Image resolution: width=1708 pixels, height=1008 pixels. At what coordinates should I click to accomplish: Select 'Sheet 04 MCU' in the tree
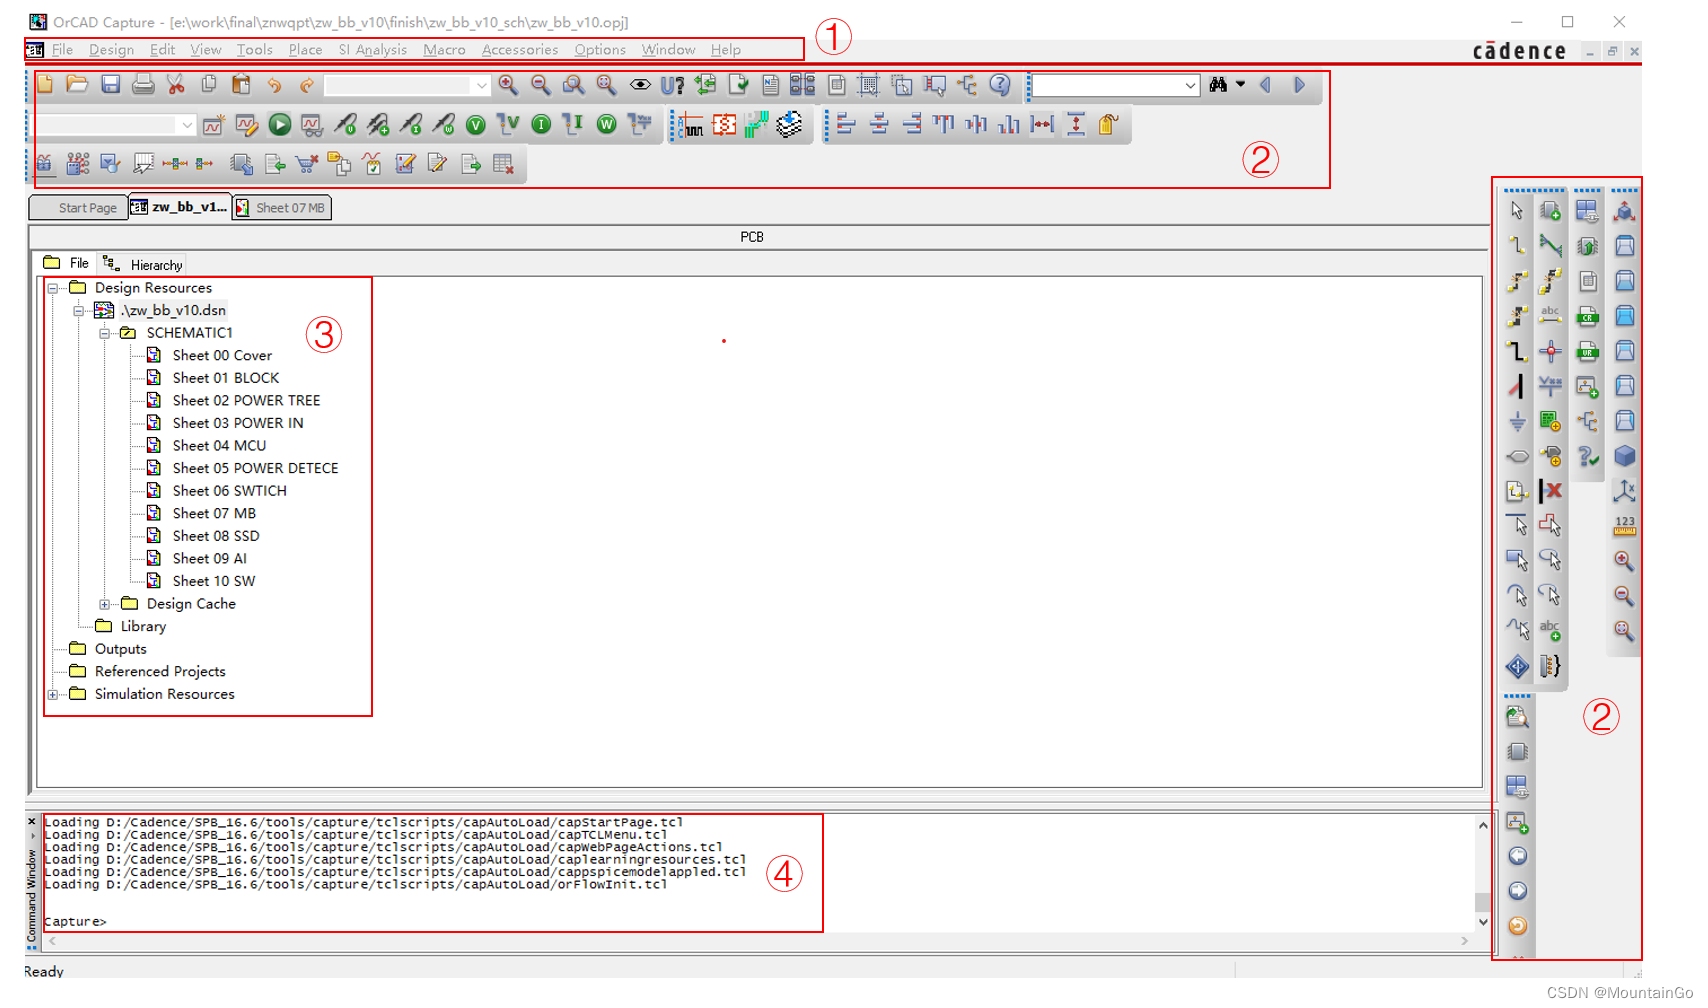[219, 446]
